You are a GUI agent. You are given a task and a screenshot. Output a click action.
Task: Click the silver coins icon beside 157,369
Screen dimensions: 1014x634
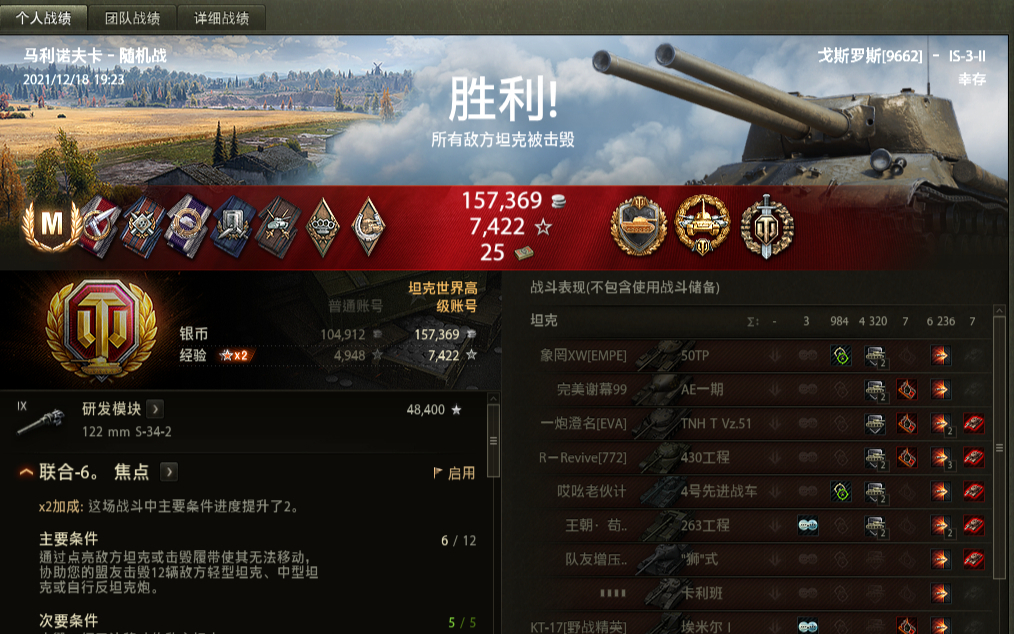pos(558,201)
